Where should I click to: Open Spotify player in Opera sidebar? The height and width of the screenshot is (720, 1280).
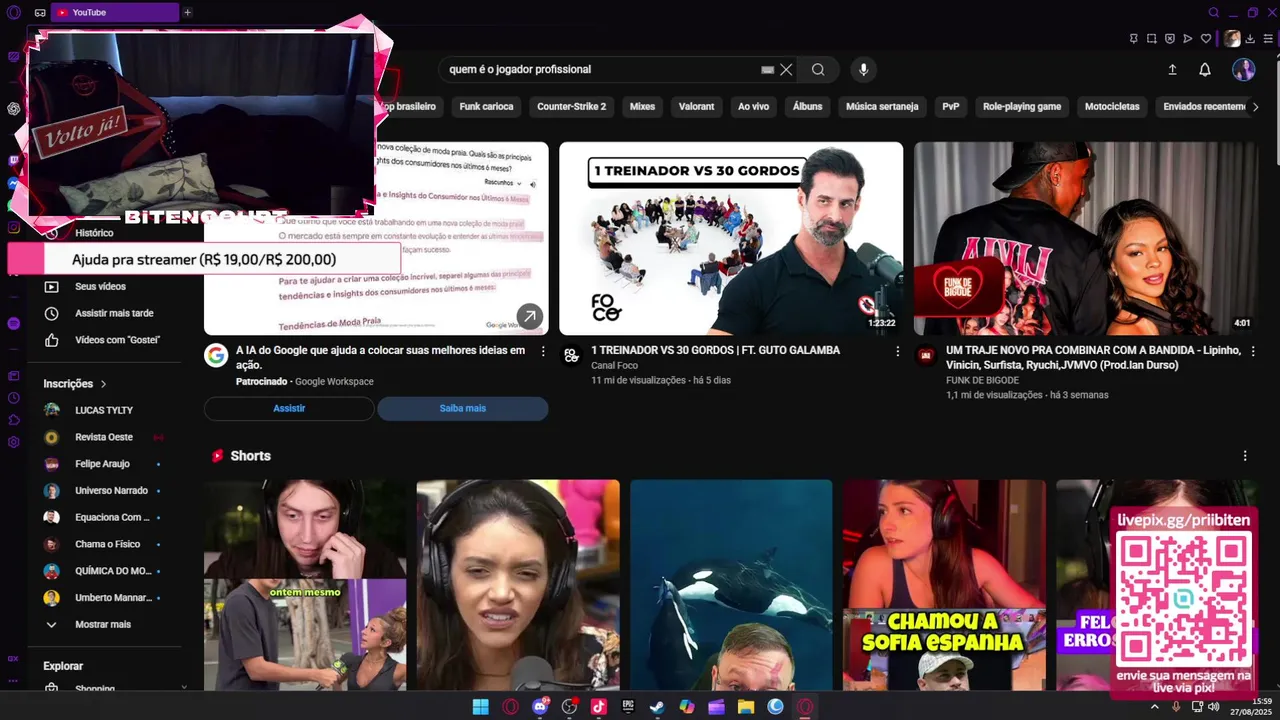point(14,323)
